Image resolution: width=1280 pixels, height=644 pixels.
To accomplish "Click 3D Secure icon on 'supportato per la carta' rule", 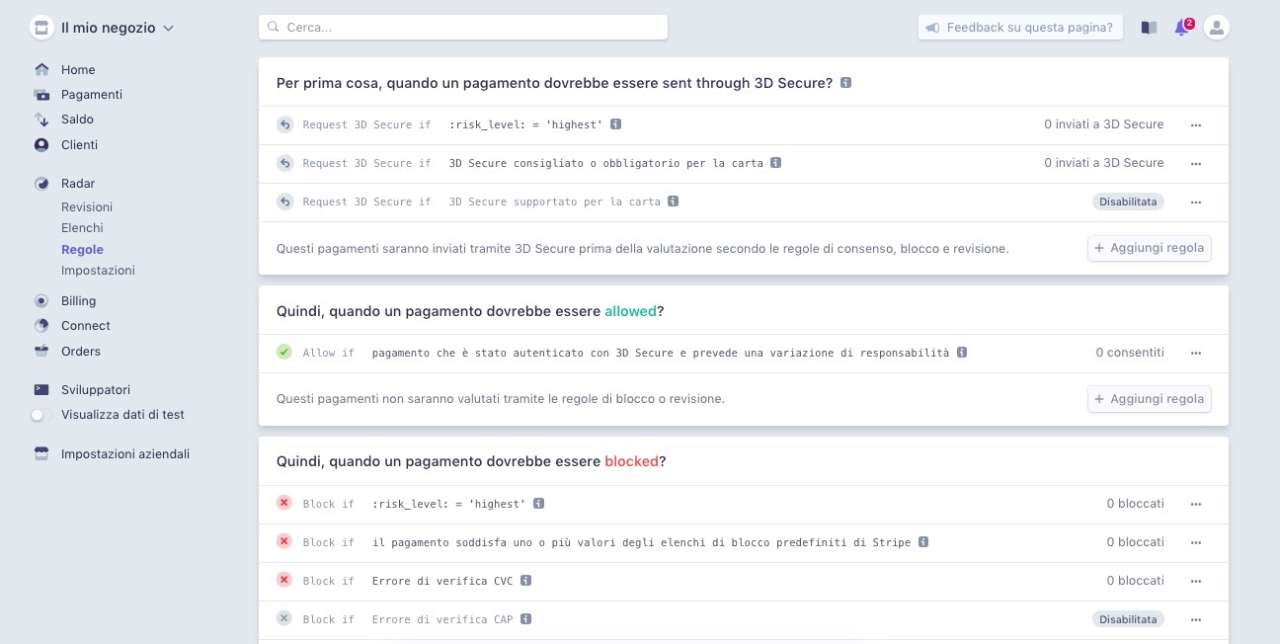I will pyautogui.click(x=284, y=202).
